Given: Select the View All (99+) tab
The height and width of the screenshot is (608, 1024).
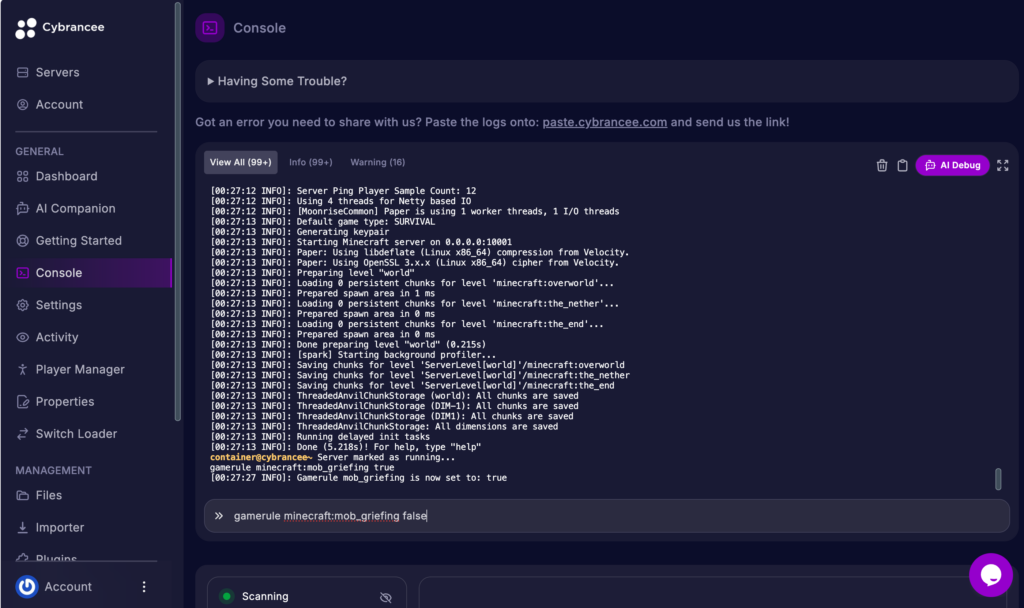Looking at the screenshot, I should click(240, 163).
